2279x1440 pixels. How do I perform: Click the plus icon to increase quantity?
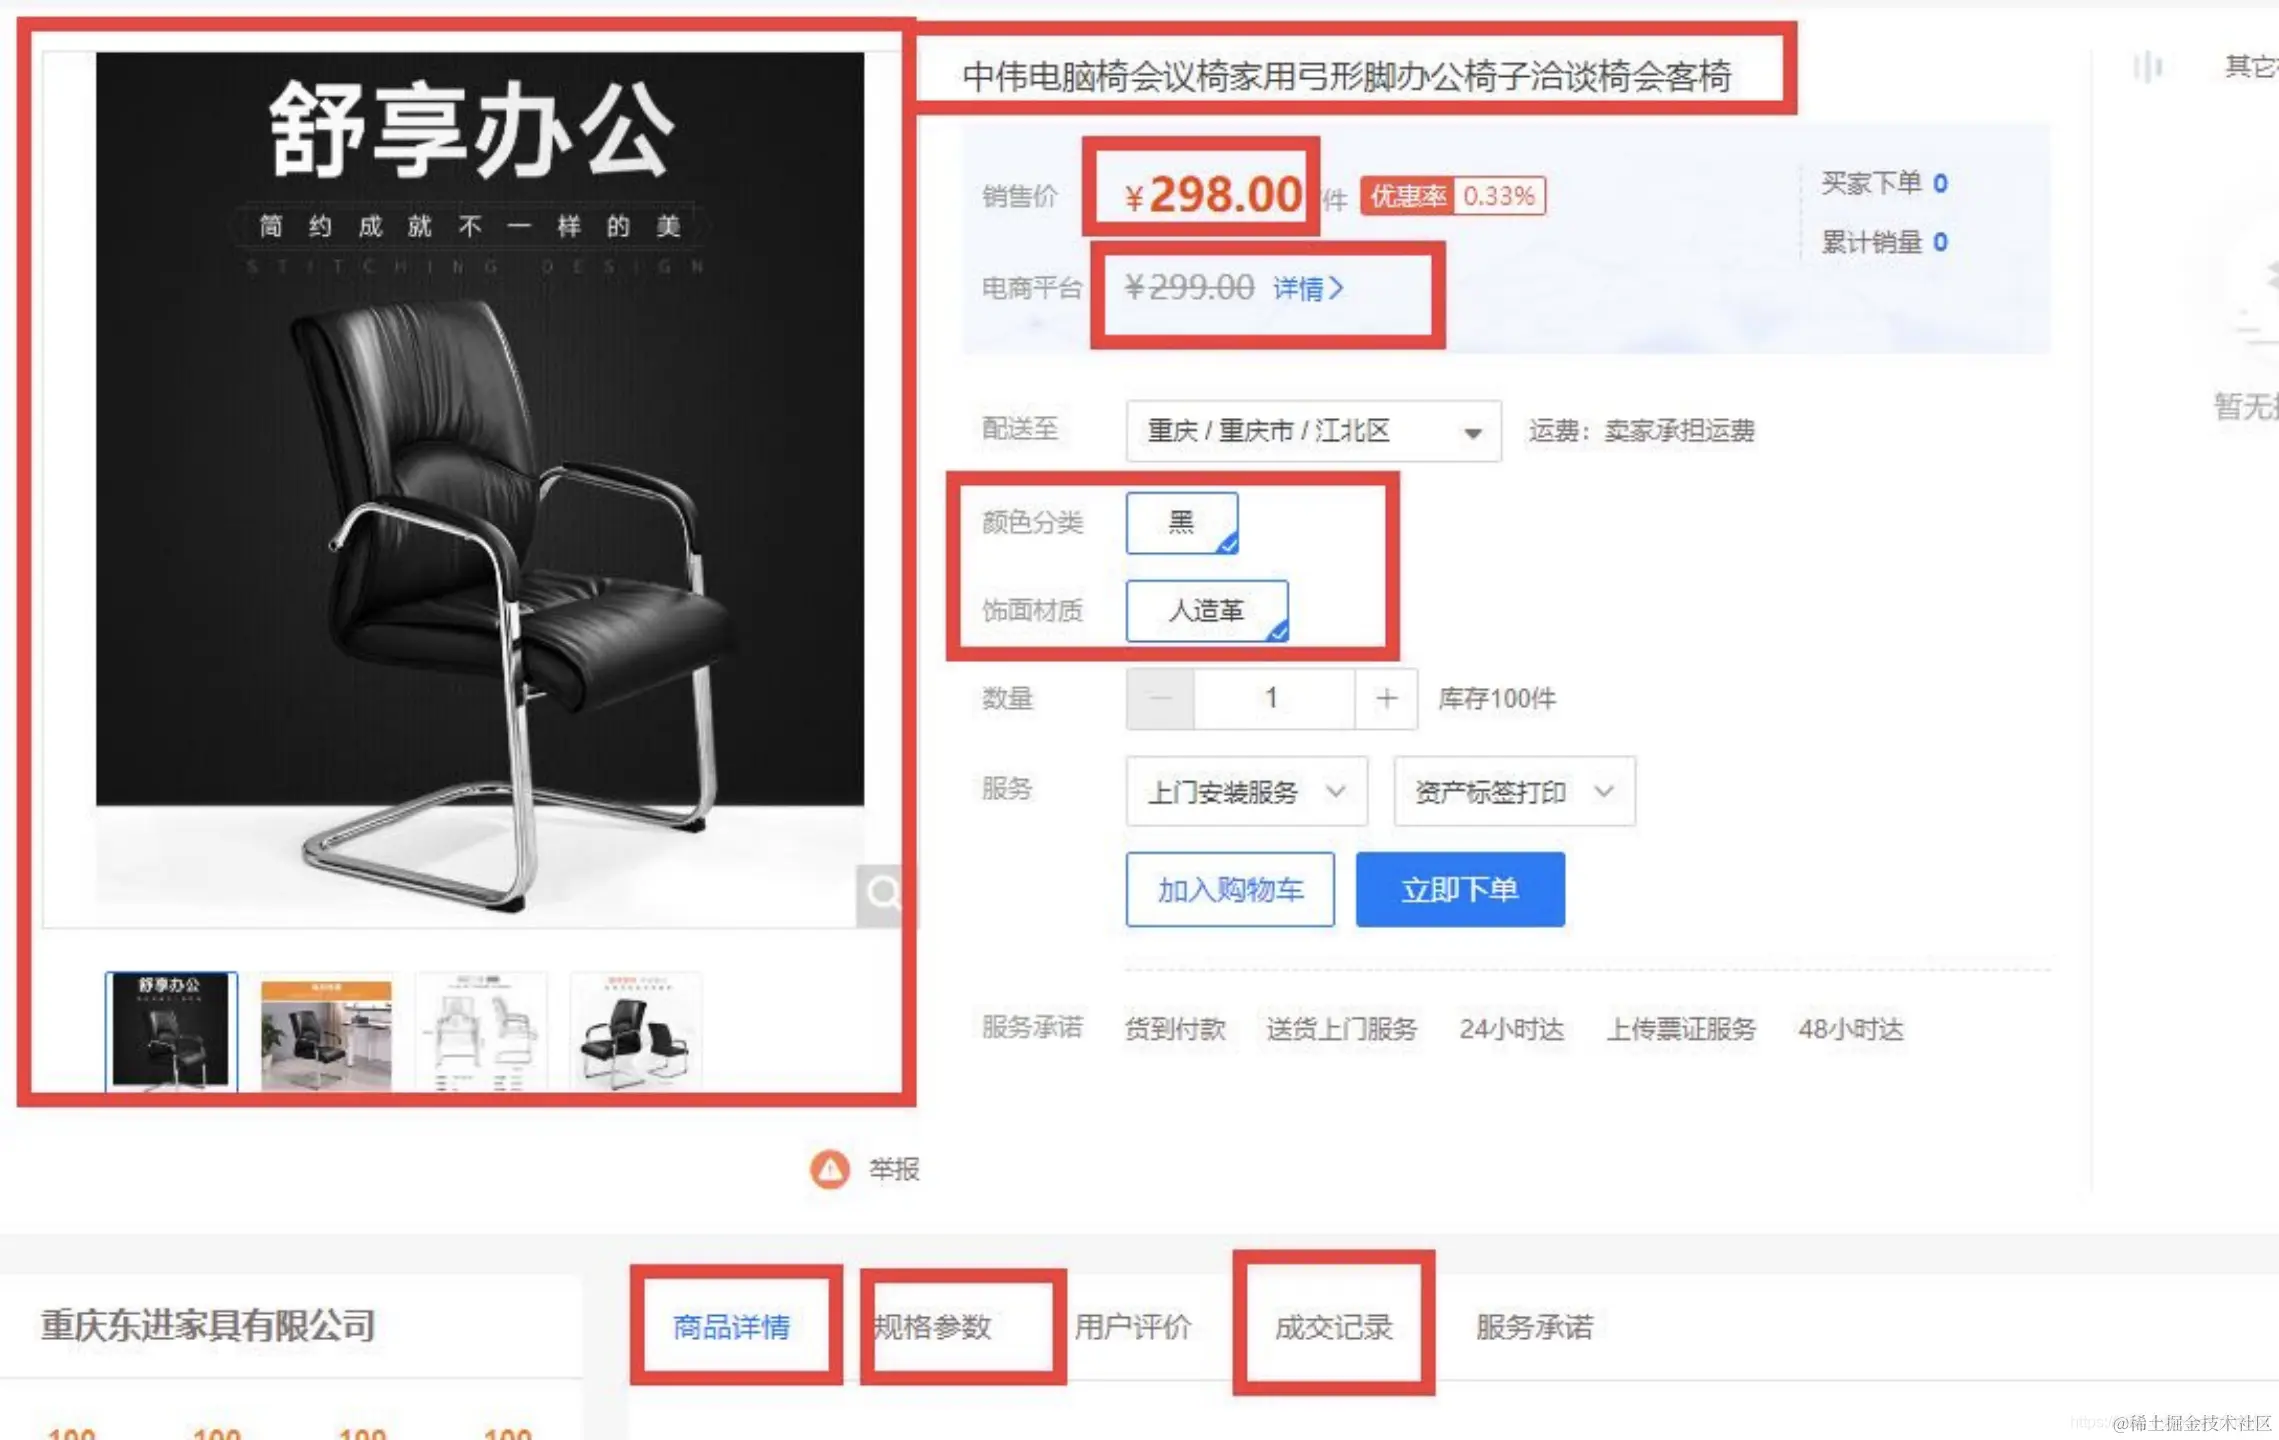click(1386, 698)
